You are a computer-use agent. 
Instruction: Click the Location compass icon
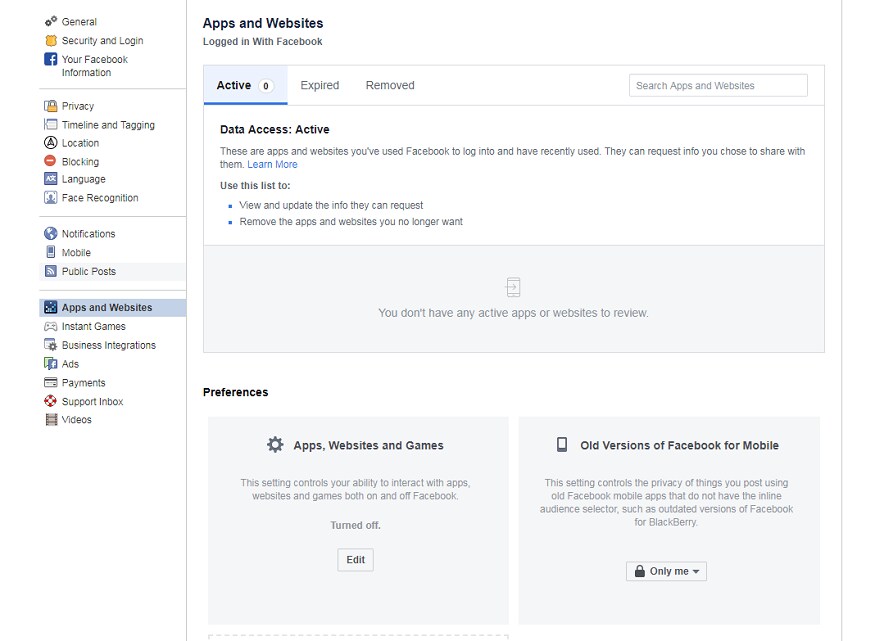51,143
